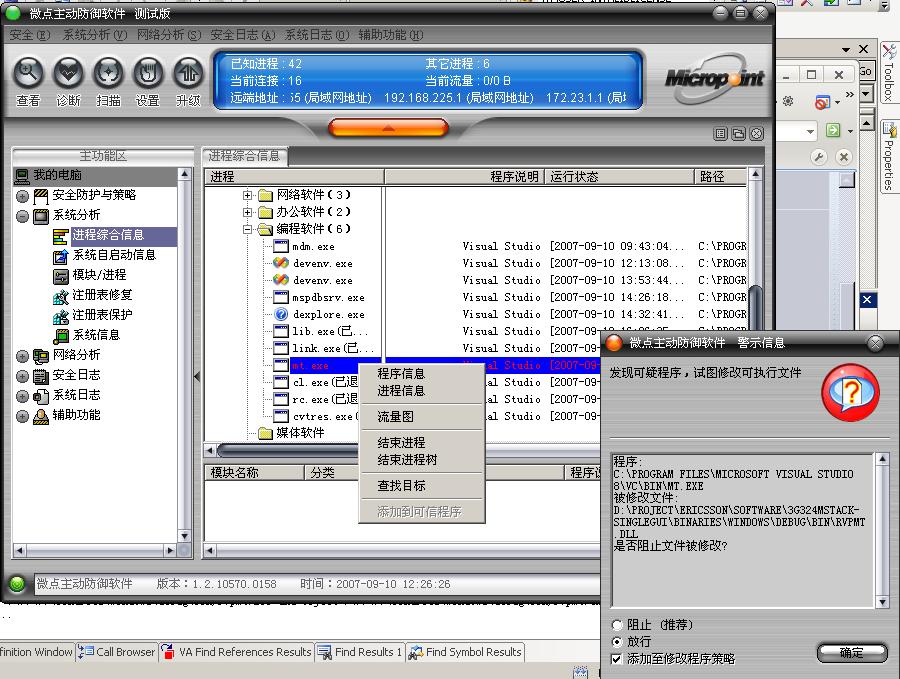Switch to Find Symbol Results tab
The width and height of the screenshot is (900, 679).
click(x=465, y=652)
